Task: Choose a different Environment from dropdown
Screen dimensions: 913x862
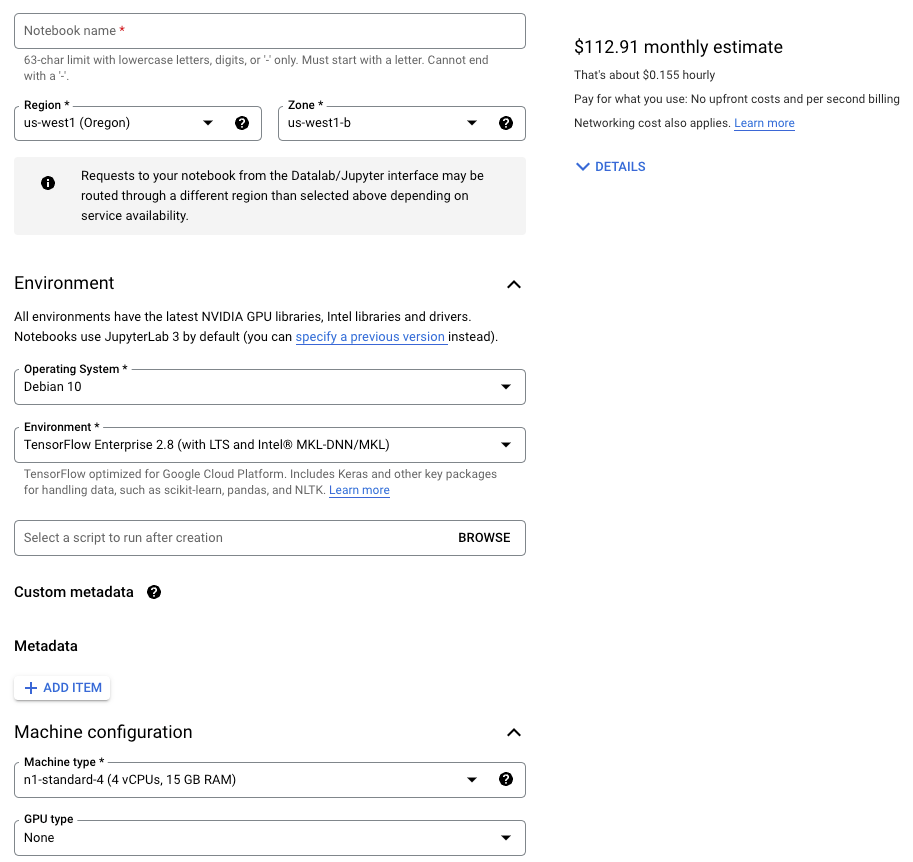Action: pyautogui.click(x=269, y=445)
